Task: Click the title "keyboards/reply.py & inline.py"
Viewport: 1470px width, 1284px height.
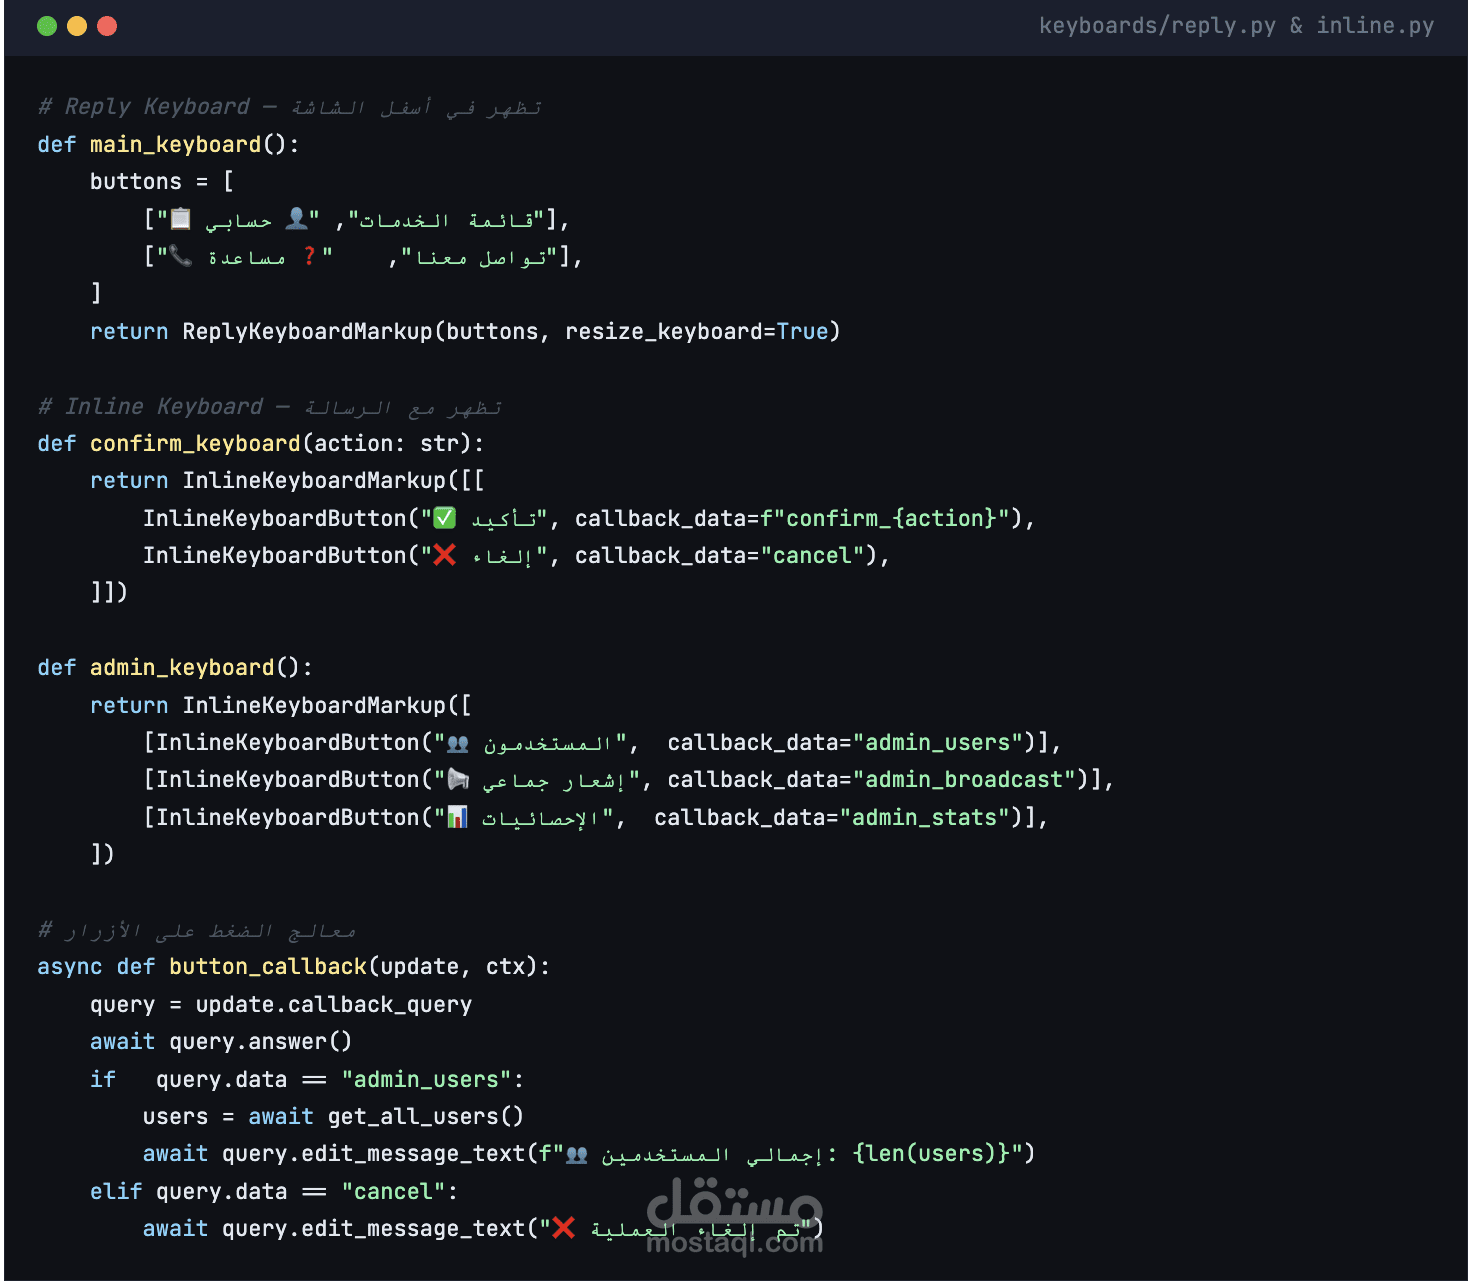Action: click(x=1236, y=26)
